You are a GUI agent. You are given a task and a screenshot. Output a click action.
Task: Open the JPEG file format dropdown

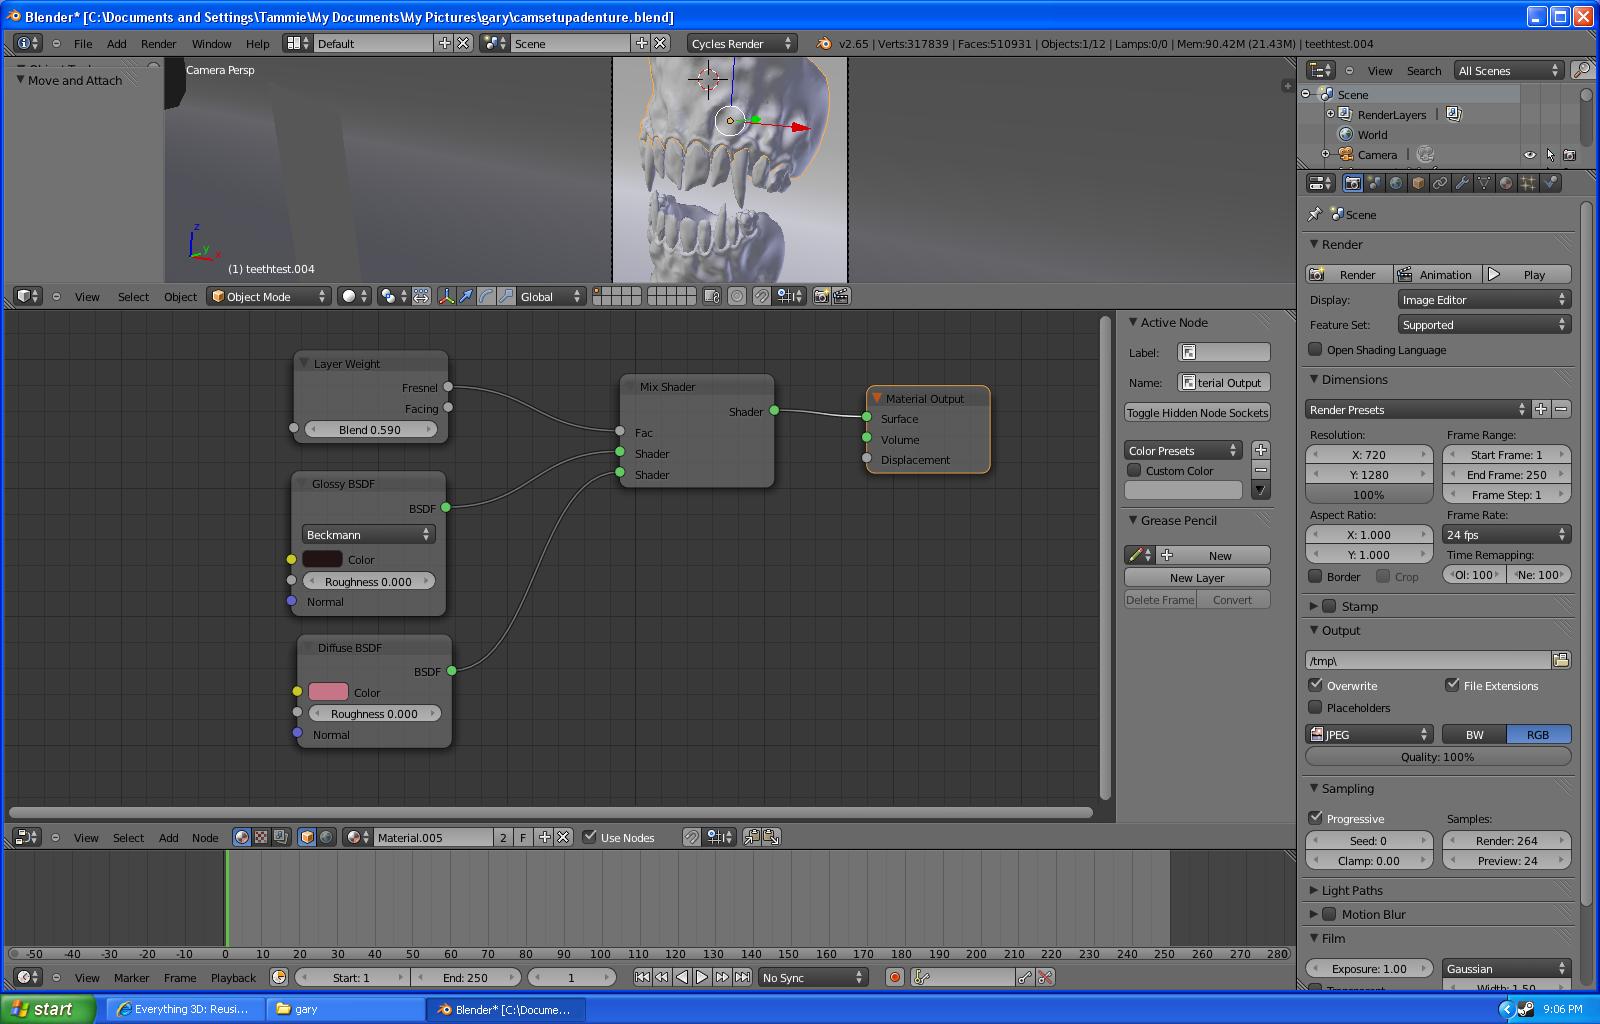[x=1370, y=734]
